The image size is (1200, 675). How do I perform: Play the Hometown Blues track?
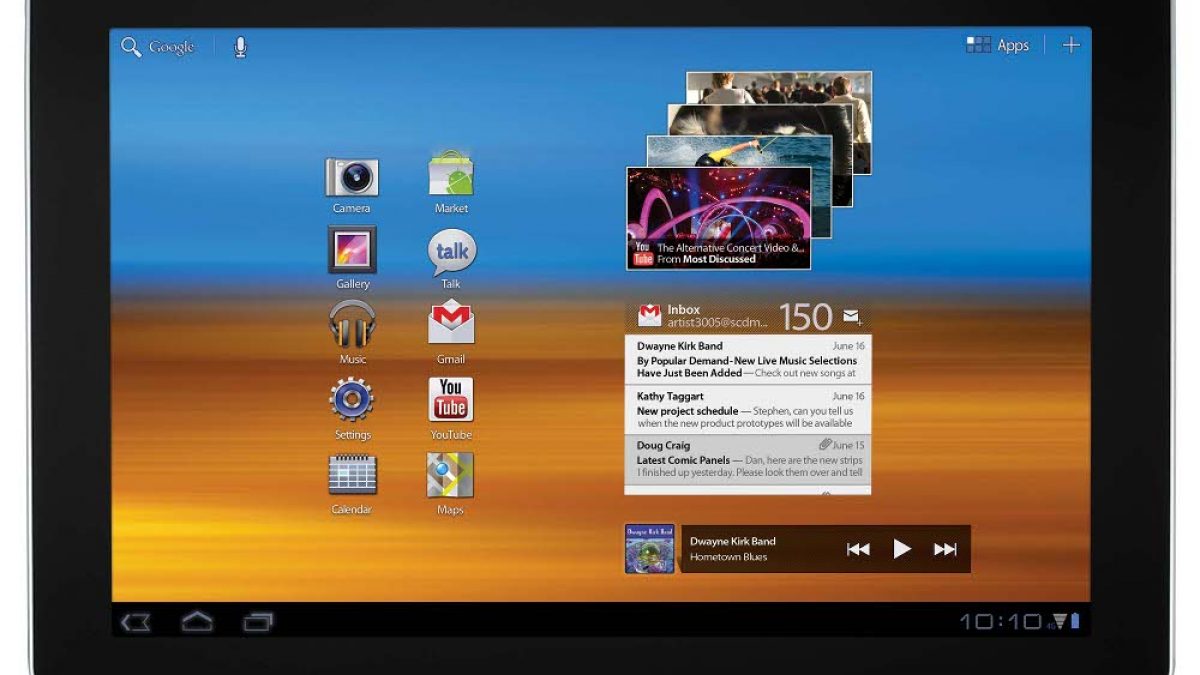(902, 549)
